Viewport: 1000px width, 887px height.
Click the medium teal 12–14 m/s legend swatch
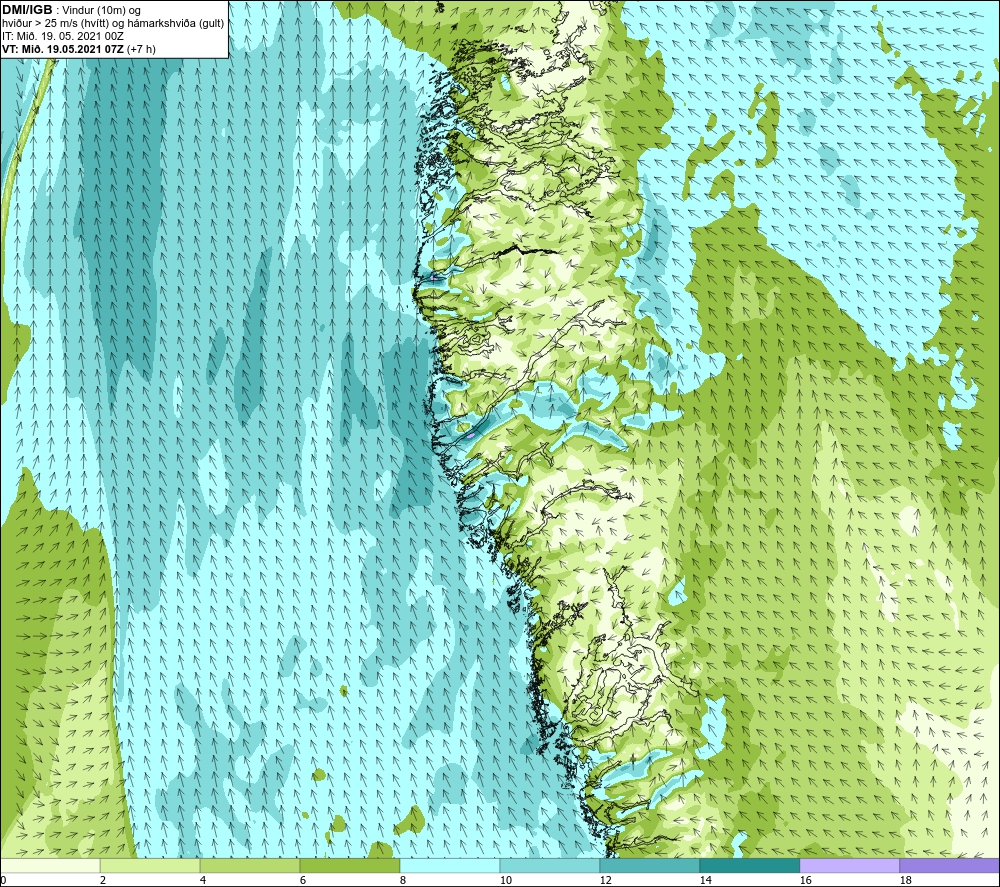click(x=649, y=865)
